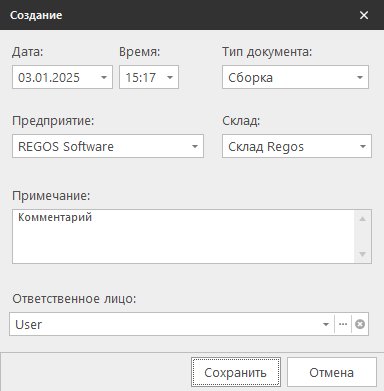Click the REGOS Software enterprise field

108,146
